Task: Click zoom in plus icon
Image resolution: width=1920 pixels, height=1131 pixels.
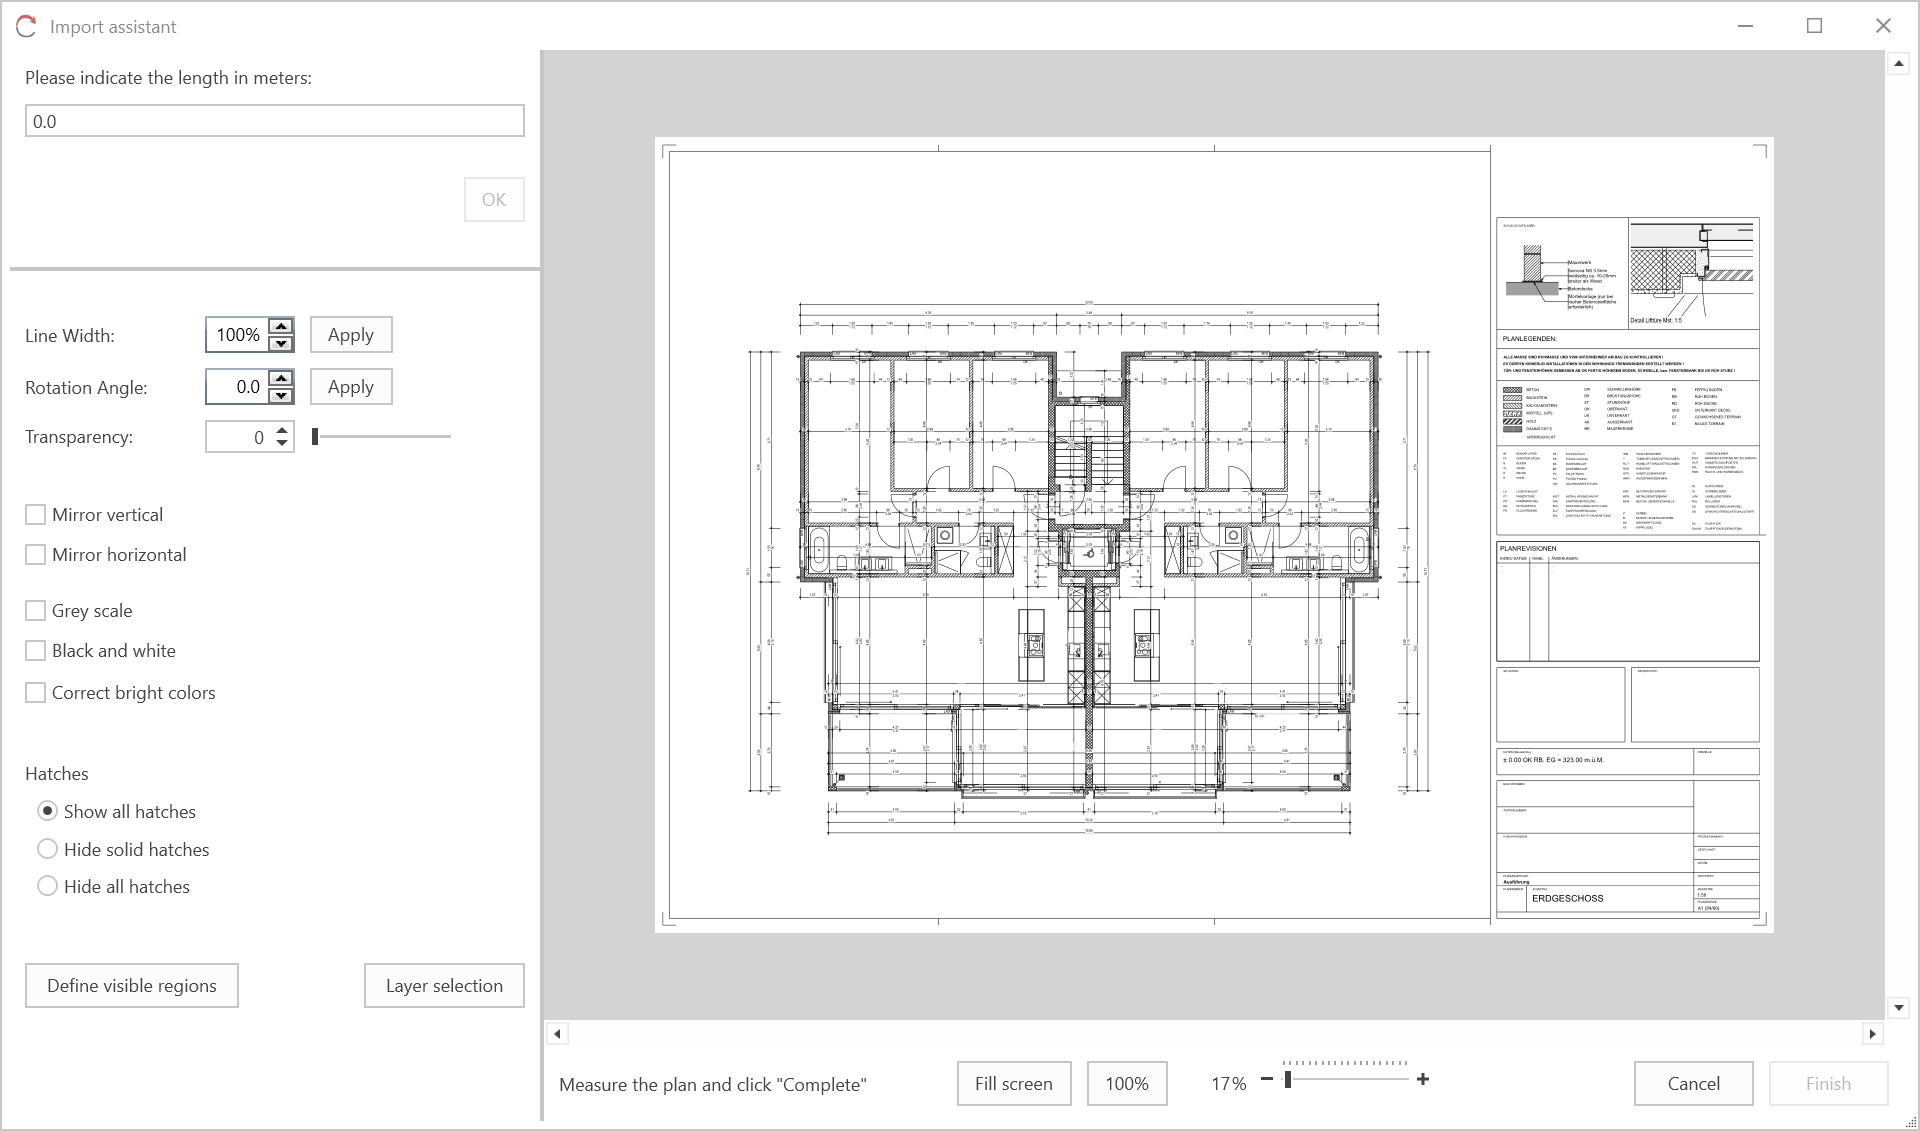Action: [1423, 1080]
